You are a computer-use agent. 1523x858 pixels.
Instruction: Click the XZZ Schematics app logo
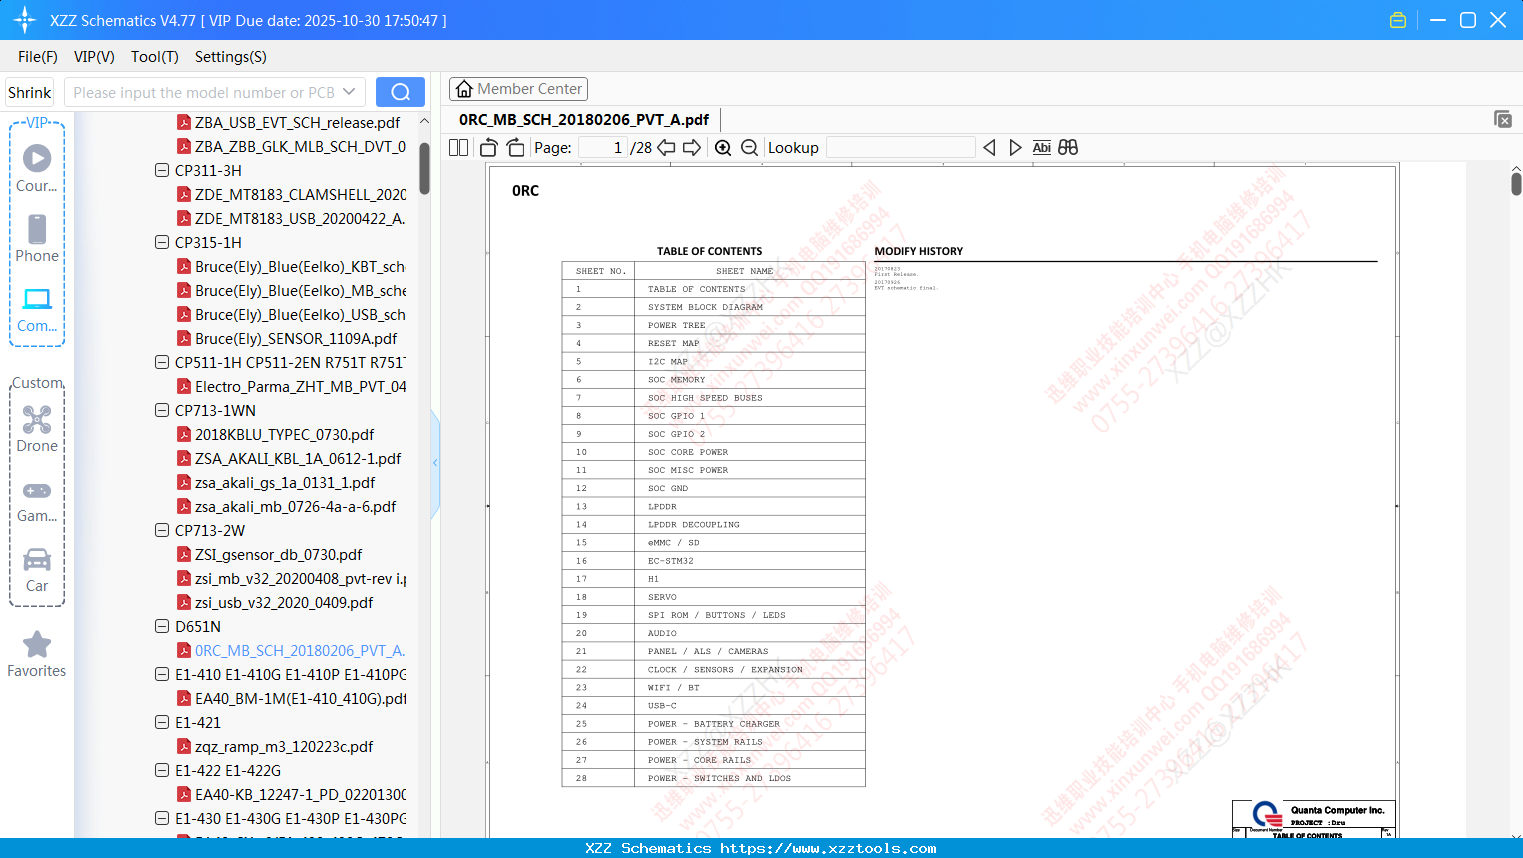24,20
